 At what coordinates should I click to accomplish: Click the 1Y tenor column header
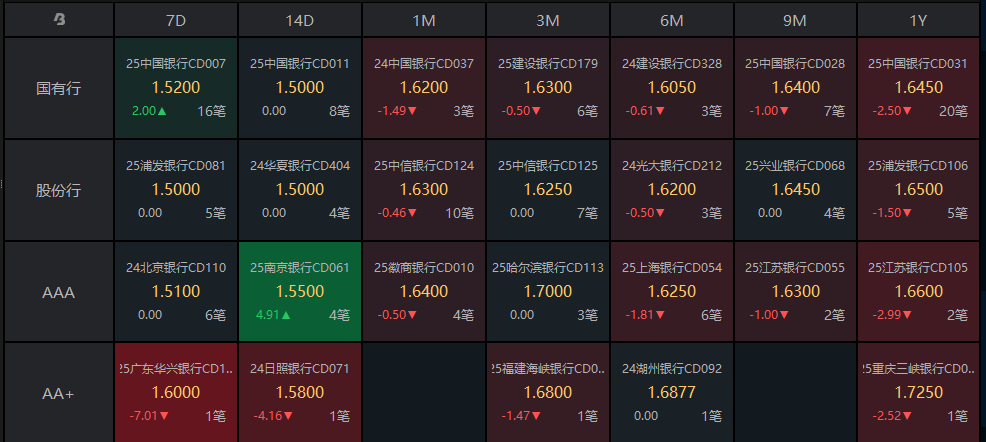click(x=918, y=19)
